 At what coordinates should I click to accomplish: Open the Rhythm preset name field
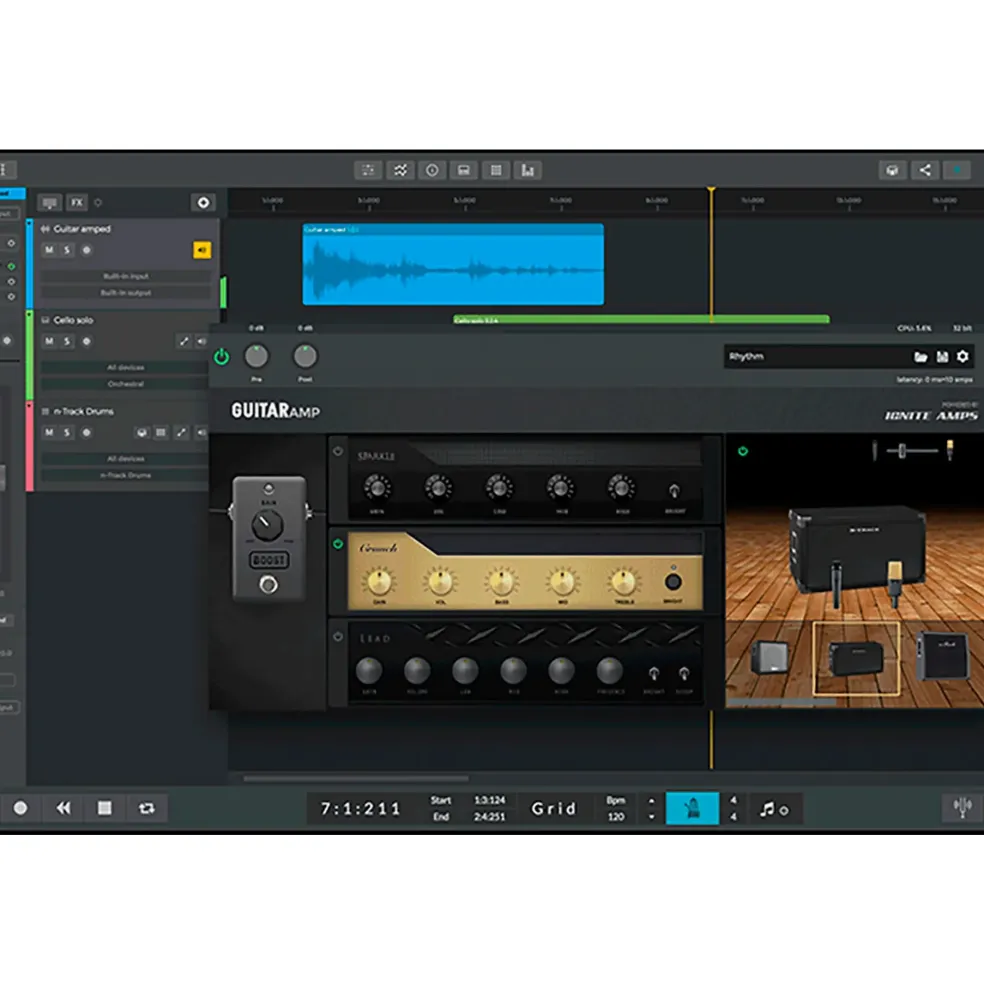click(x=817, y=356)
